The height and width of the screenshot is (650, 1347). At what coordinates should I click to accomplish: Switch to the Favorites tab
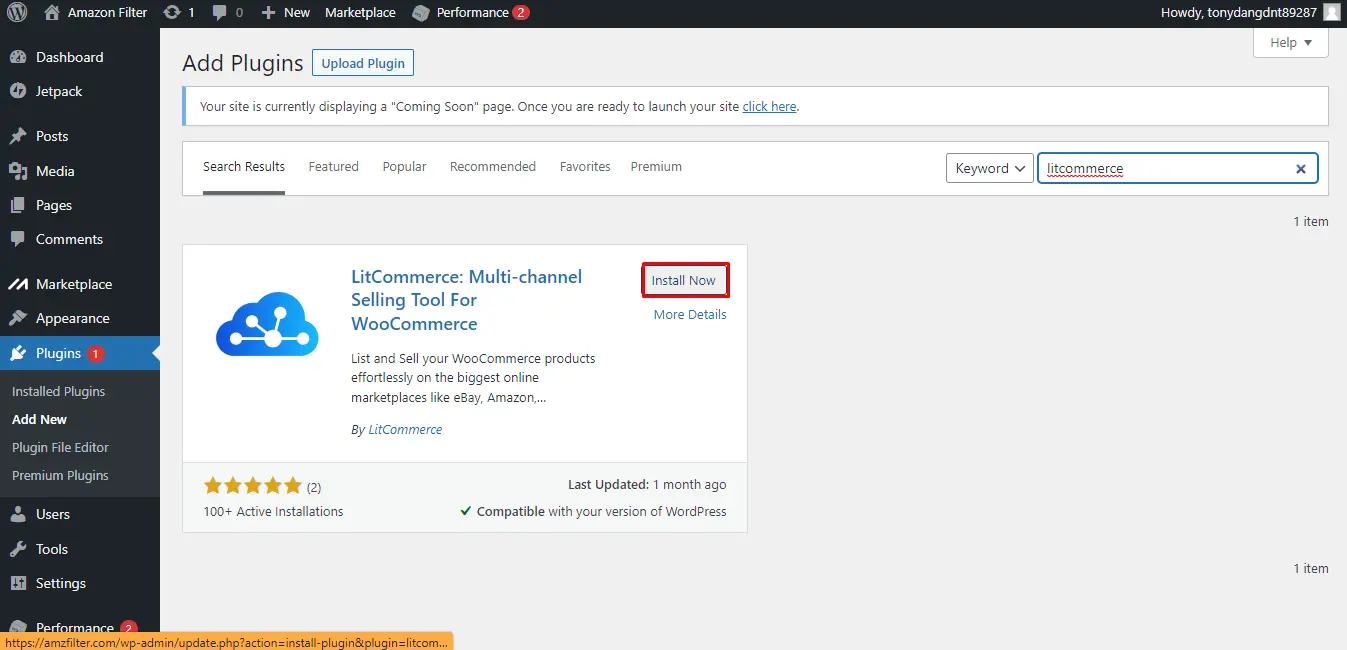pyautogui.click(x=585, y=167)
